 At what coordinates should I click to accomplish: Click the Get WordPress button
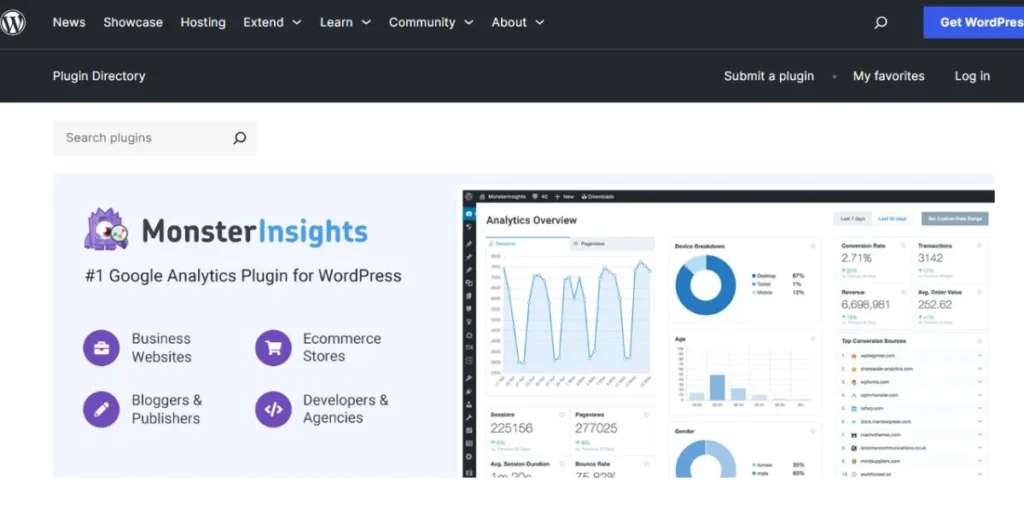974,22
